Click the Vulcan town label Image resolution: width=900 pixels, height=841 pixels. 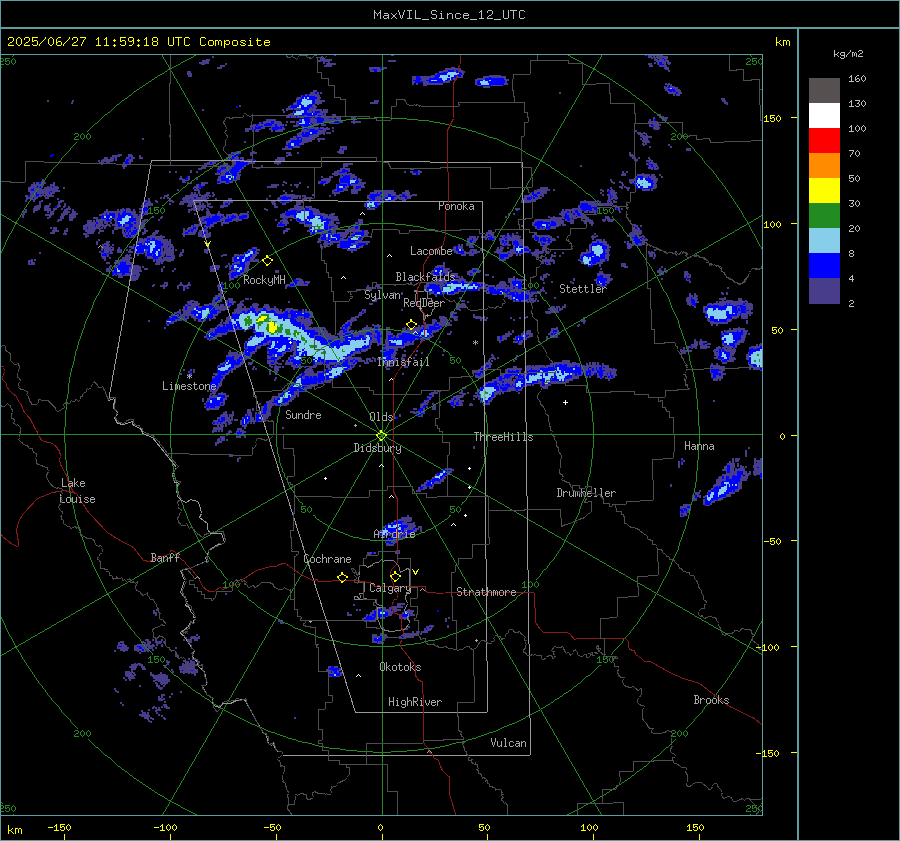(x=509, y=743)
